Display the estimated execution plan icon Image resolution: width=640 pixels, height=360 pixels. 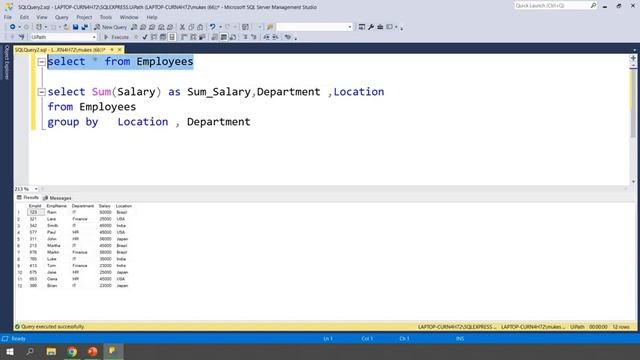click(x=154, y=37)
